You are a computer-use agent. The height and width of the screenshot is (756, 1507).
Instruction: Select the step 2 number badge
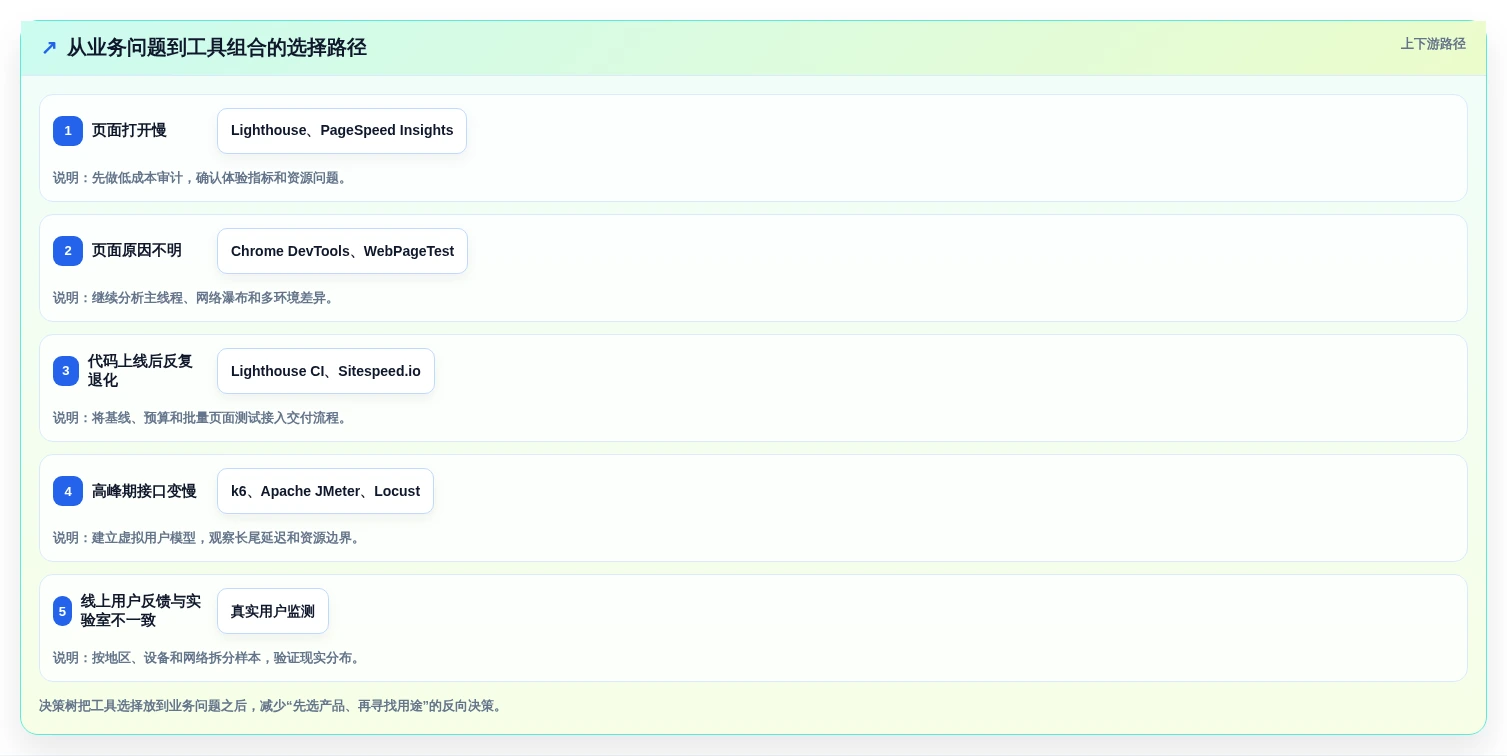68,251
